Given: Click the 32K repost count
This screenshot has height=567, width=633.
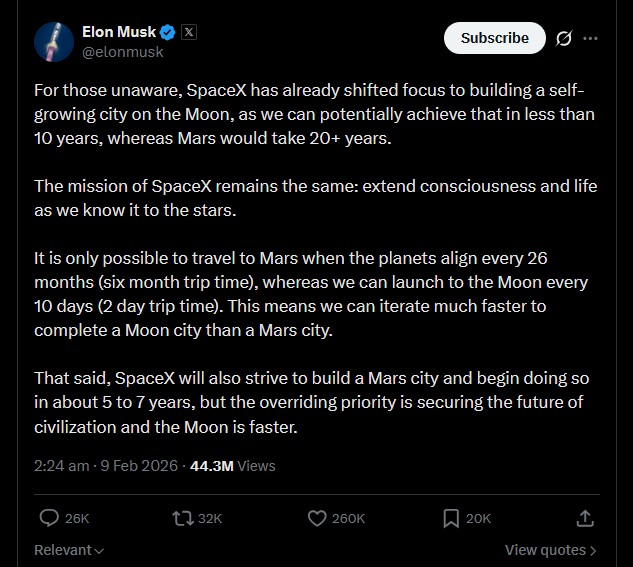Looking at the screenshot, I should point(210,518).
